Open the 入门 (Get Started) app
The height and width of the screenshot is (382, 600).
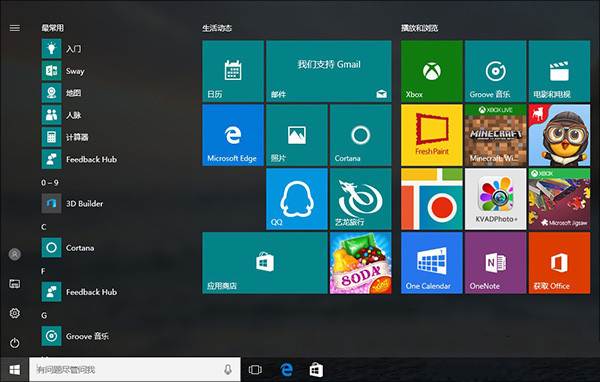[x=61, y=49]
